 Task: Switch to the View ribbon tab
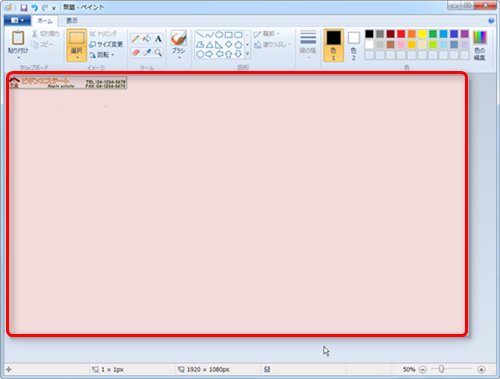72,21
